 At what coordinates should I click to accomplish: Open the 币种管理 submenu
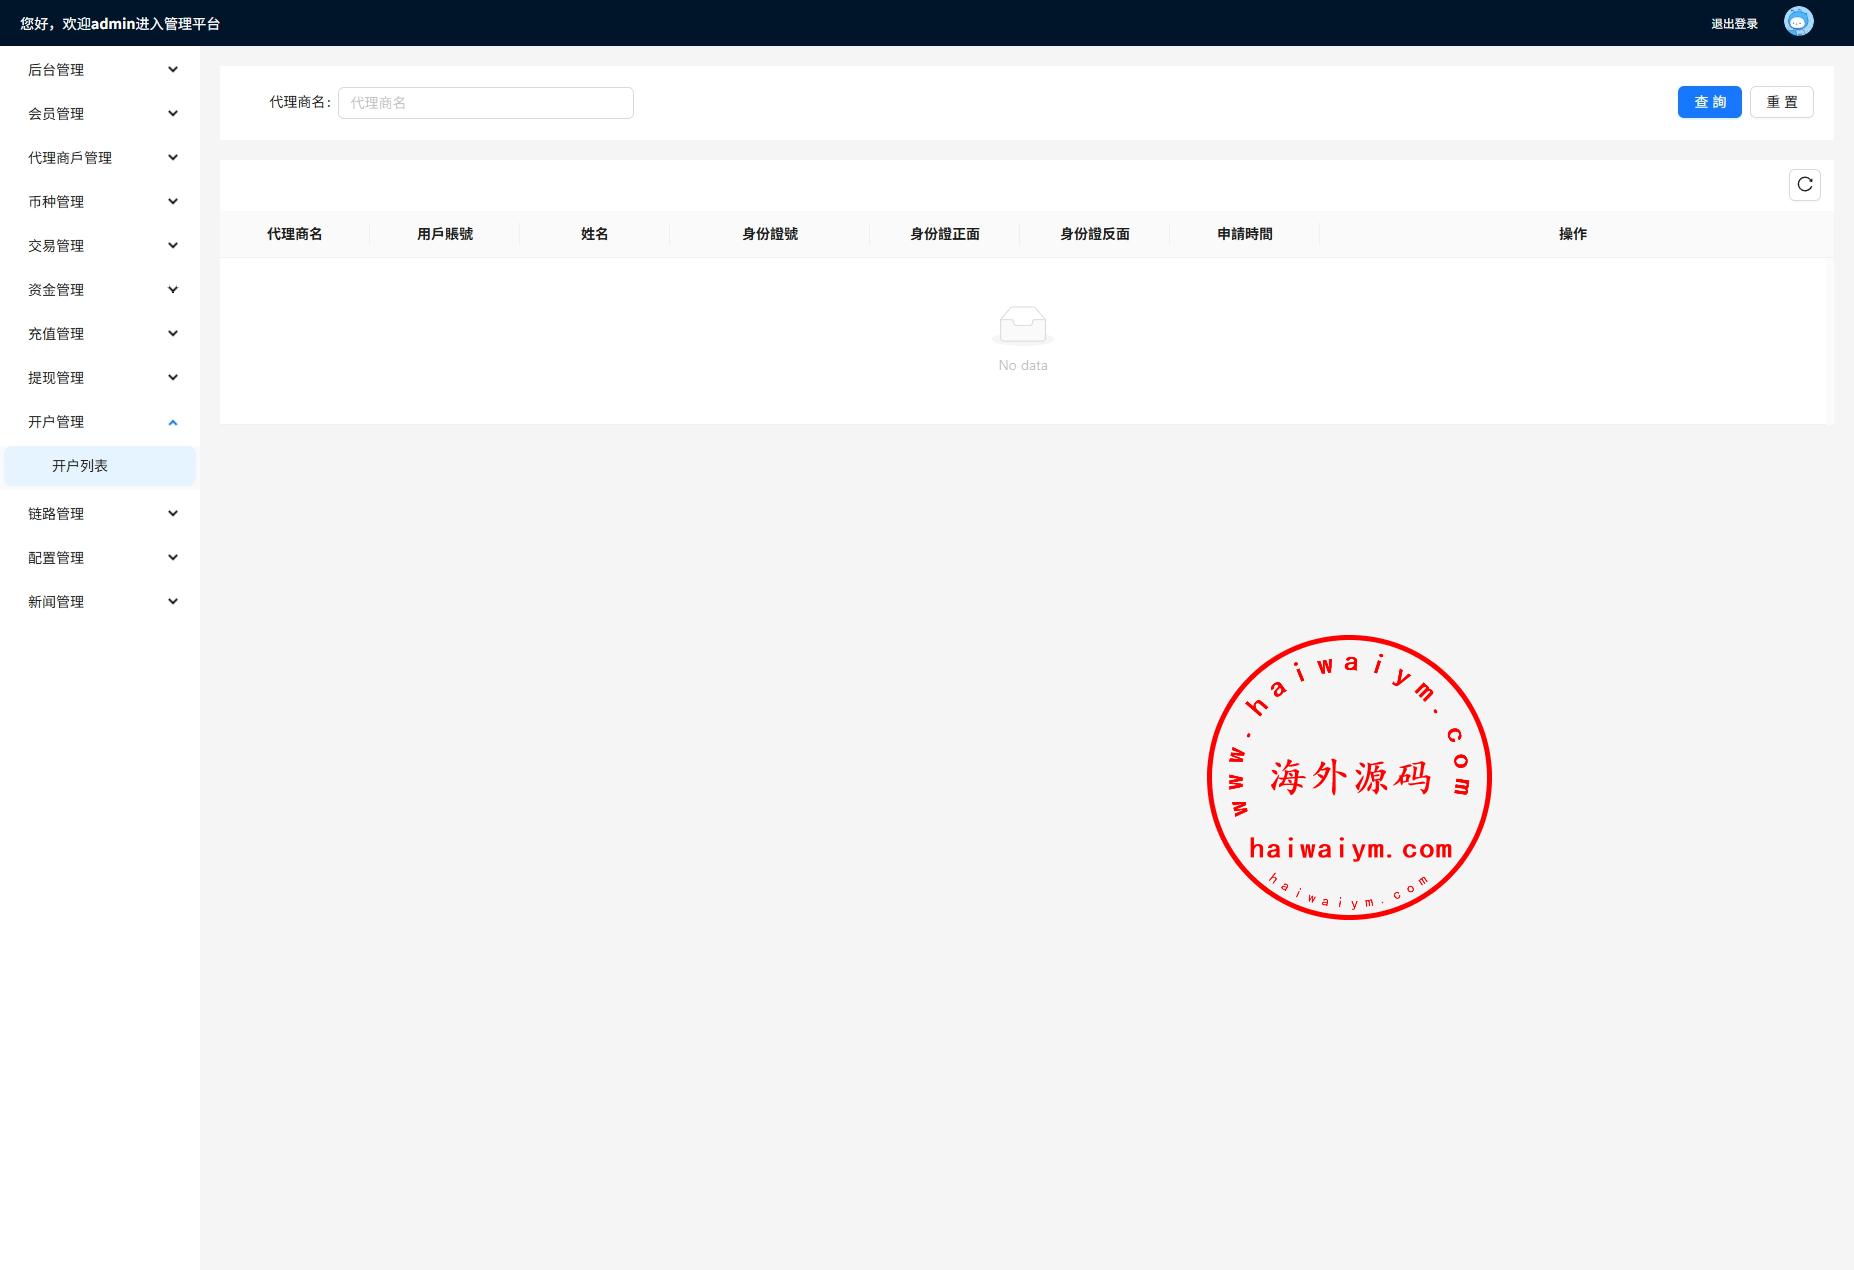point(100,202)
